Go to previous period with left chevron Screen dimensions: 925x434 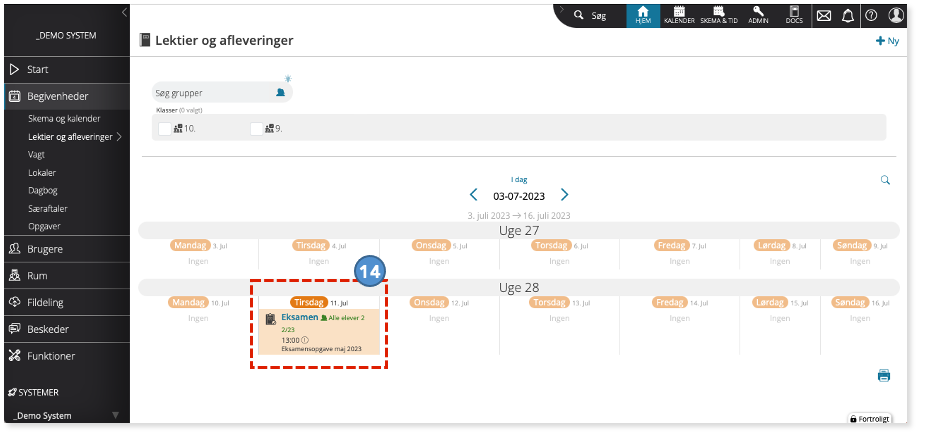(x=473, y=195)
